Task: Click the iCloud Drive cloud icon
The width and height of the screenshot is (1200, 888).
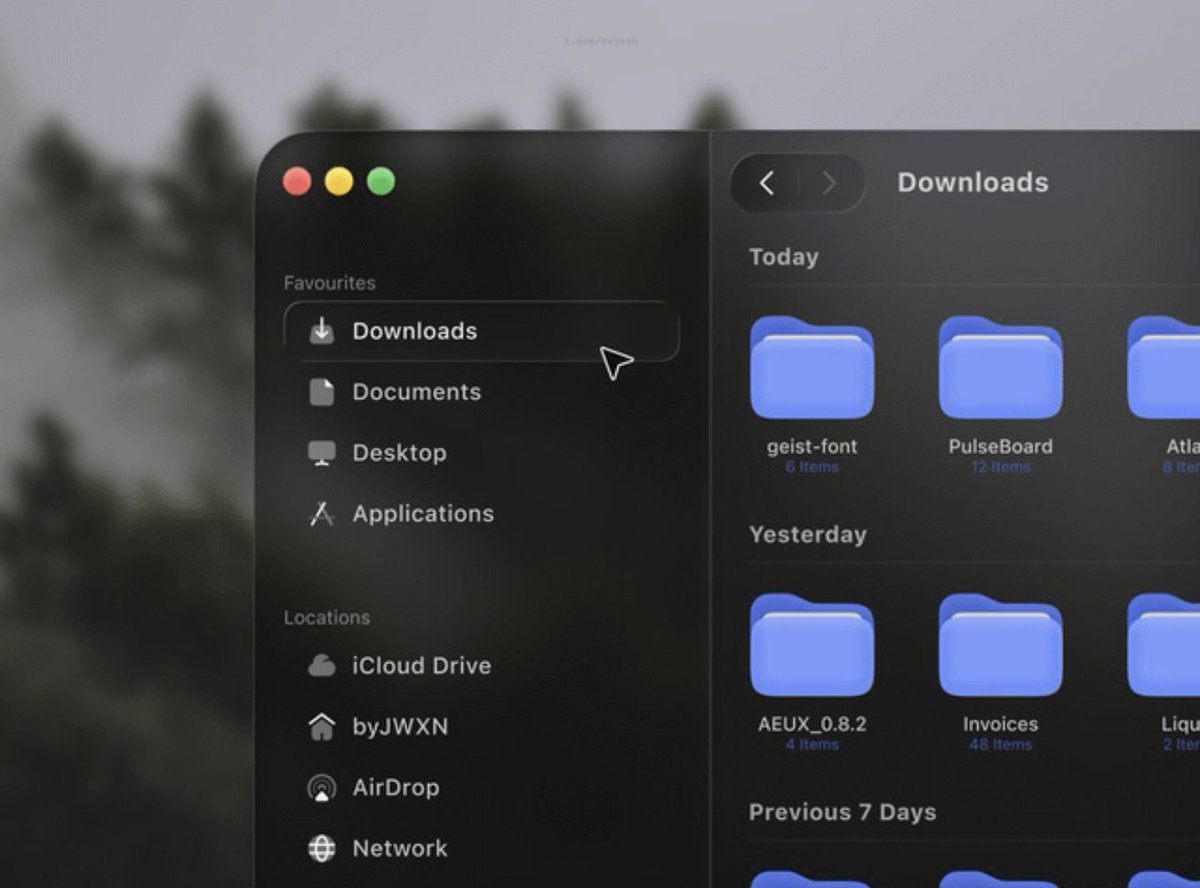Action: (320, 665)
